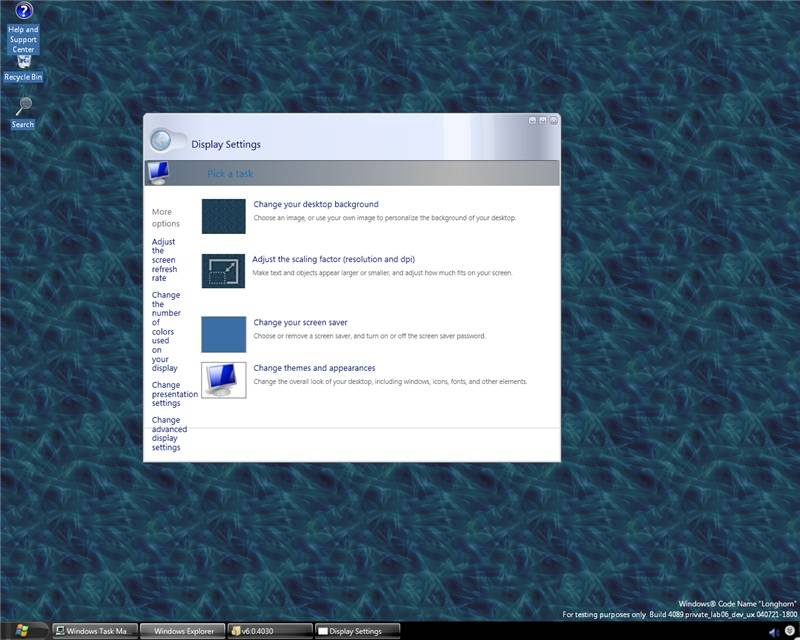Expand the Pick a task section header
The image size is (800, 640).
[229, 174]
